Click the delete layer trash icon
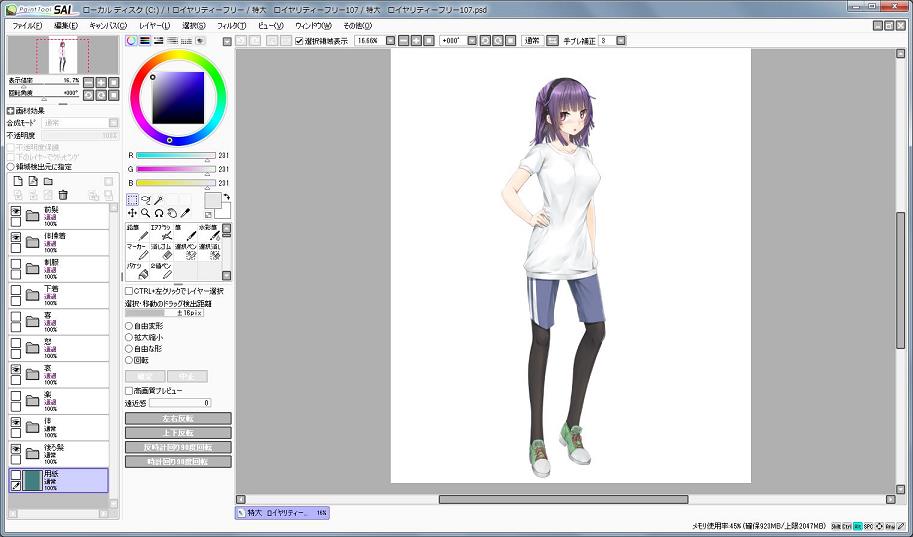The height and width of the screenshot is (537, 913). click(63, 195)
